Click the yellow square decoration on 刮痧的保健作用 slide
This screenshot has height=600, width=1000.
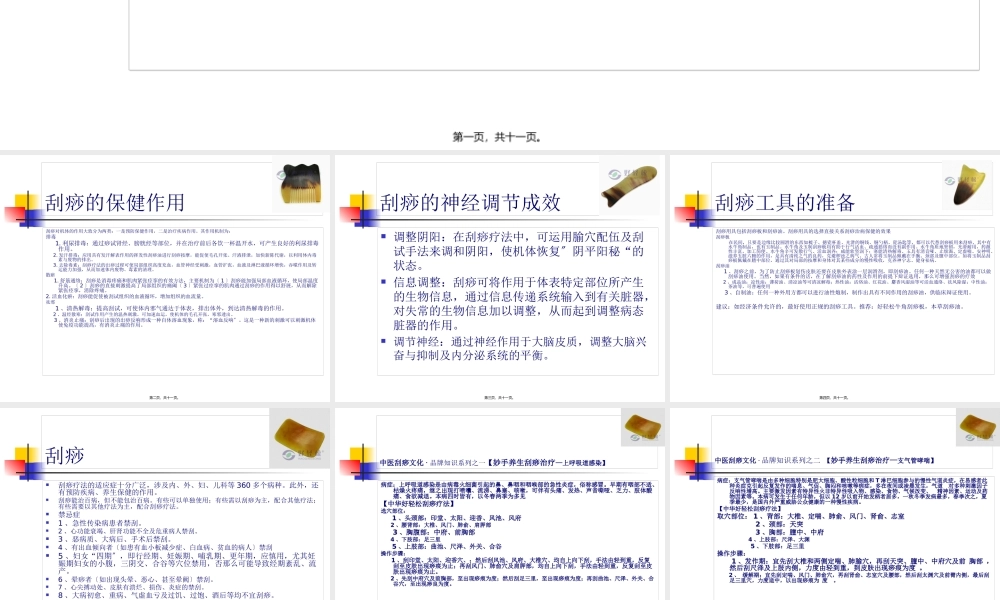click(22, 201)
